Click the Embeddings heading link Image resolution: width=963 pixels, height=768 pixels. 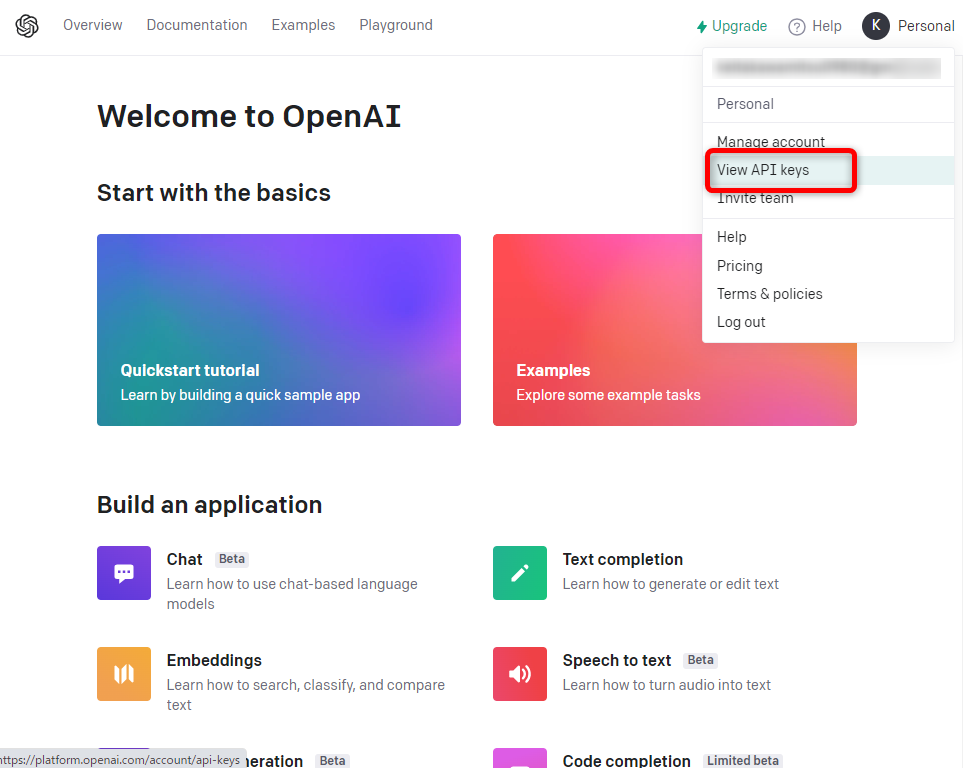click(x=214, y=660)
